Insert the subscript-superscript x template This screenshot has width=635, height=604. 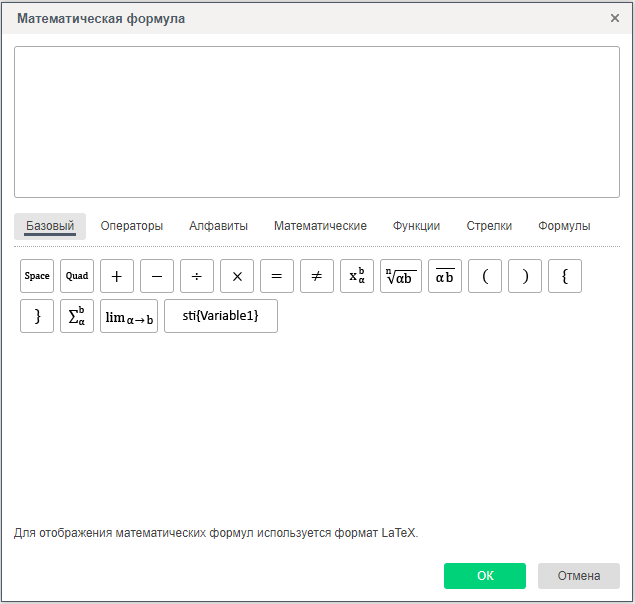pos(357,276)
